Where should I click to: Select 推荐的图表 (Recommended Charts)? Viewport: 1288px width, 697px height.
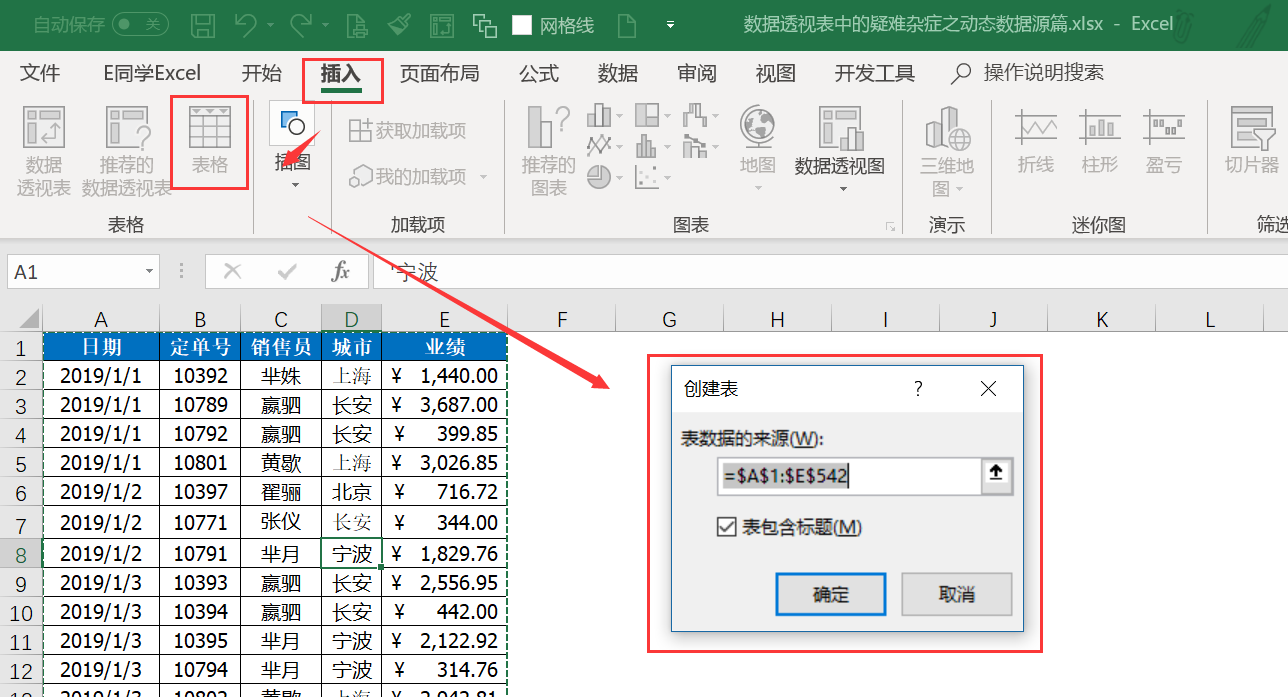pos(547,152)
